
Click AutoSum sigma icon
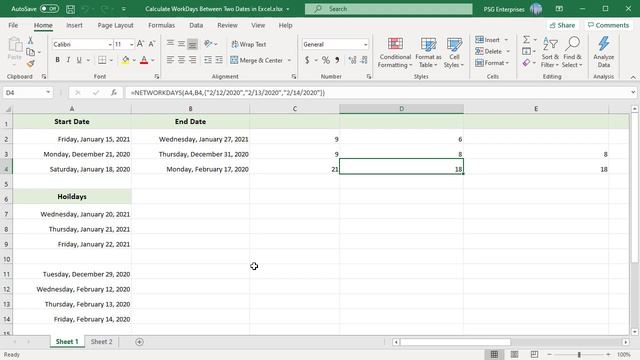pyautogui.click(x=527, y=40)
